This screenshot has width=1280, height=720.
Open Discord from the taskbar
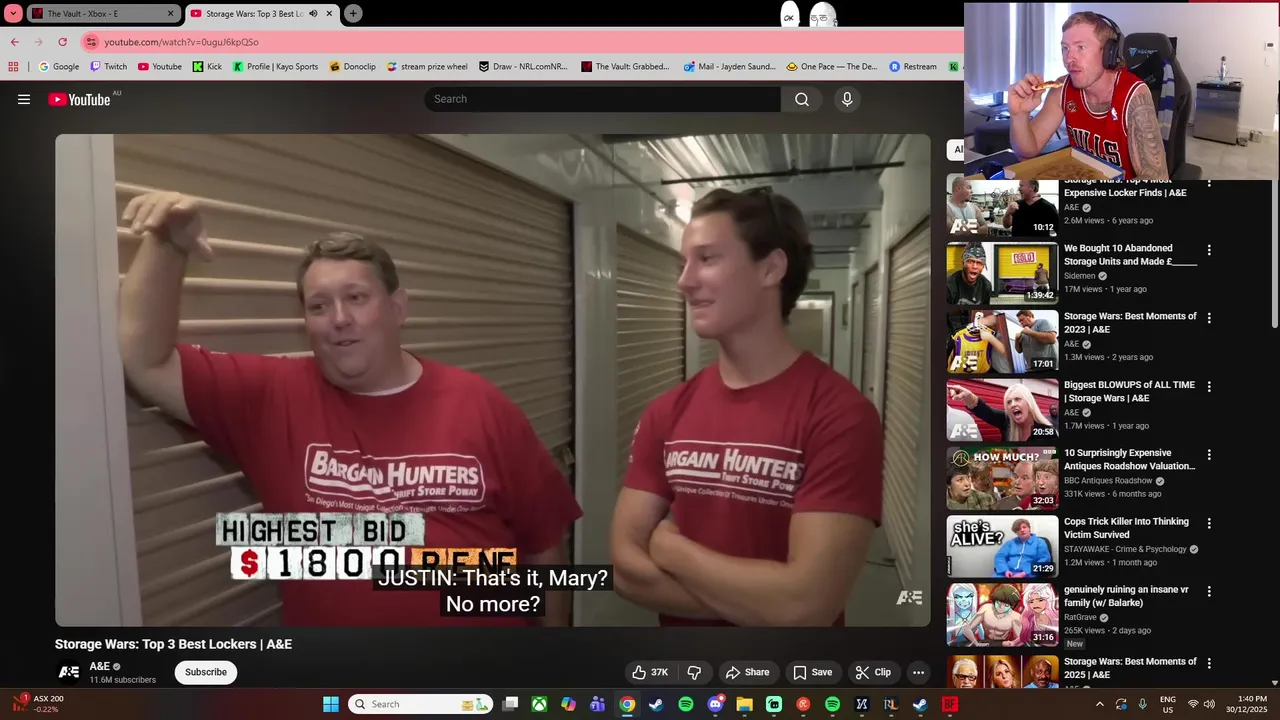click(715, 704)
